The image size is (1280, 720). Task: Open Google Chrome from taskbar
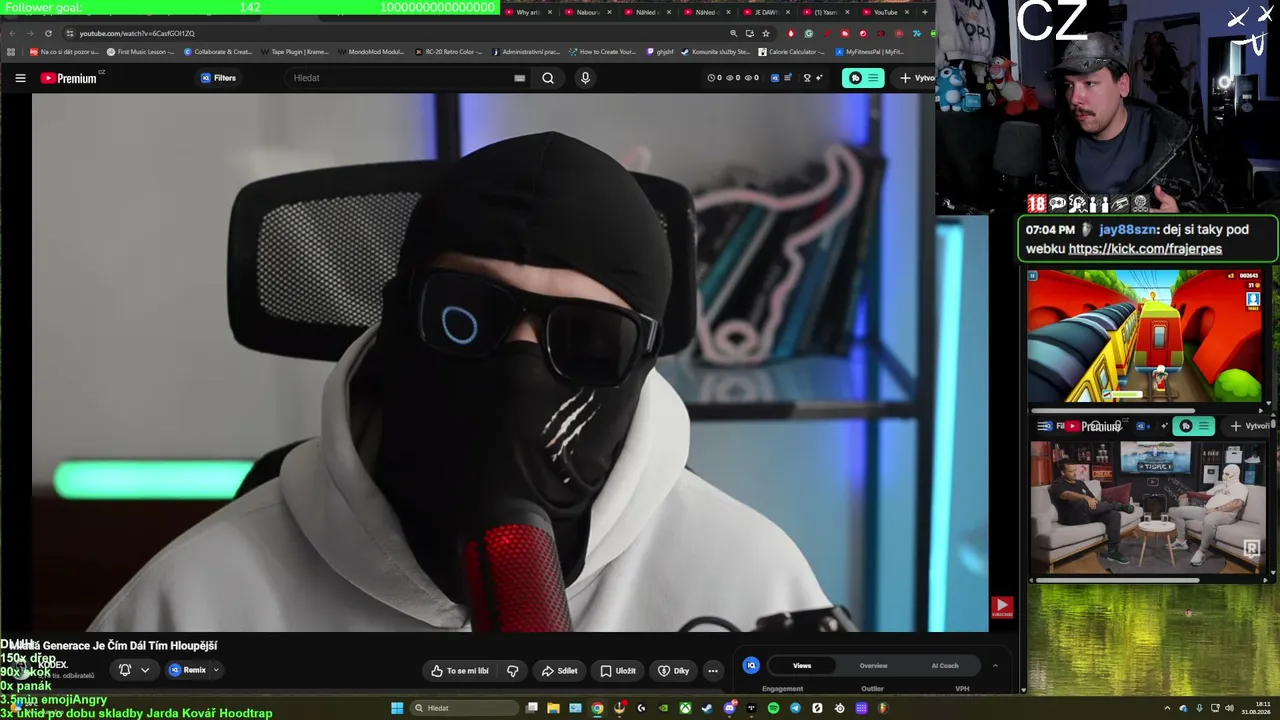(x=597, y=708)
